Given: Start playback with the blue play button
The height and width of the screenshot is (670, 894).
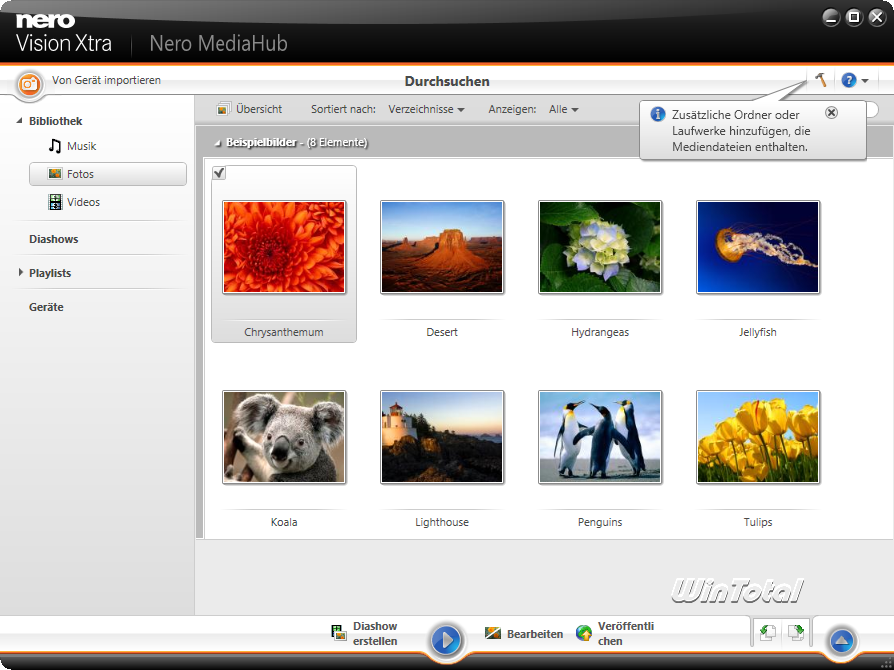Looking at the screenshot, I should click(446, 640).
